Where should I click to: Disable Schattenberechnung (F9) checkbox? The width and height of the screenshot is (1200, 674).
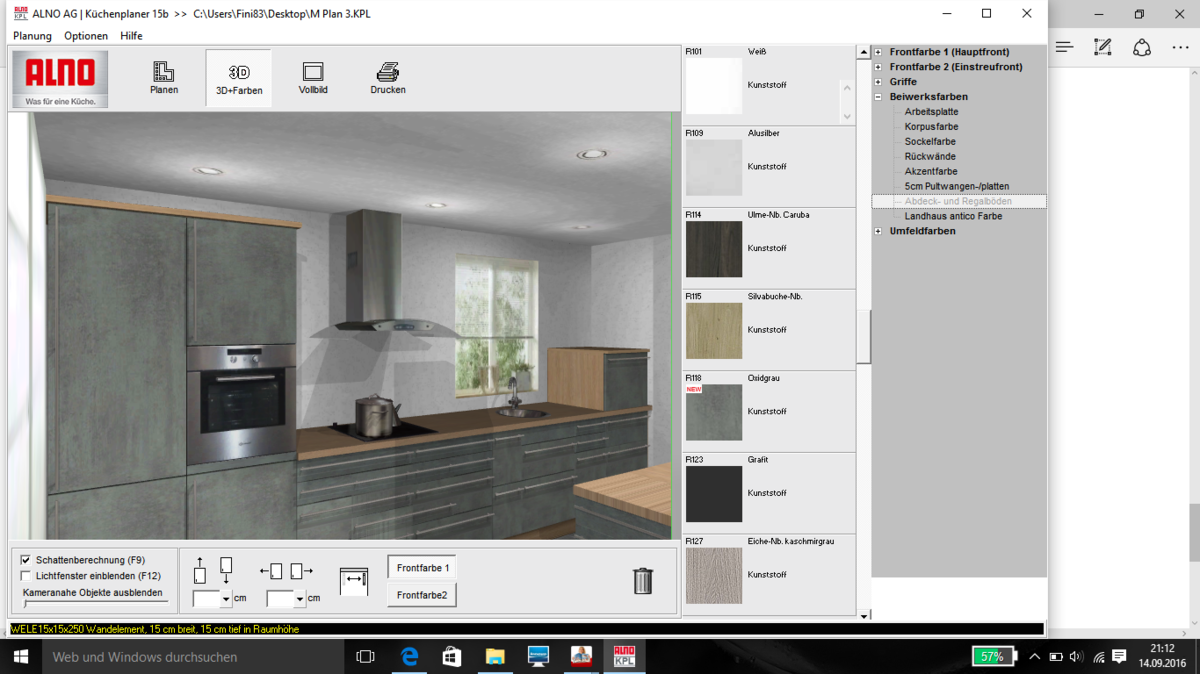[x=26, y=560]
